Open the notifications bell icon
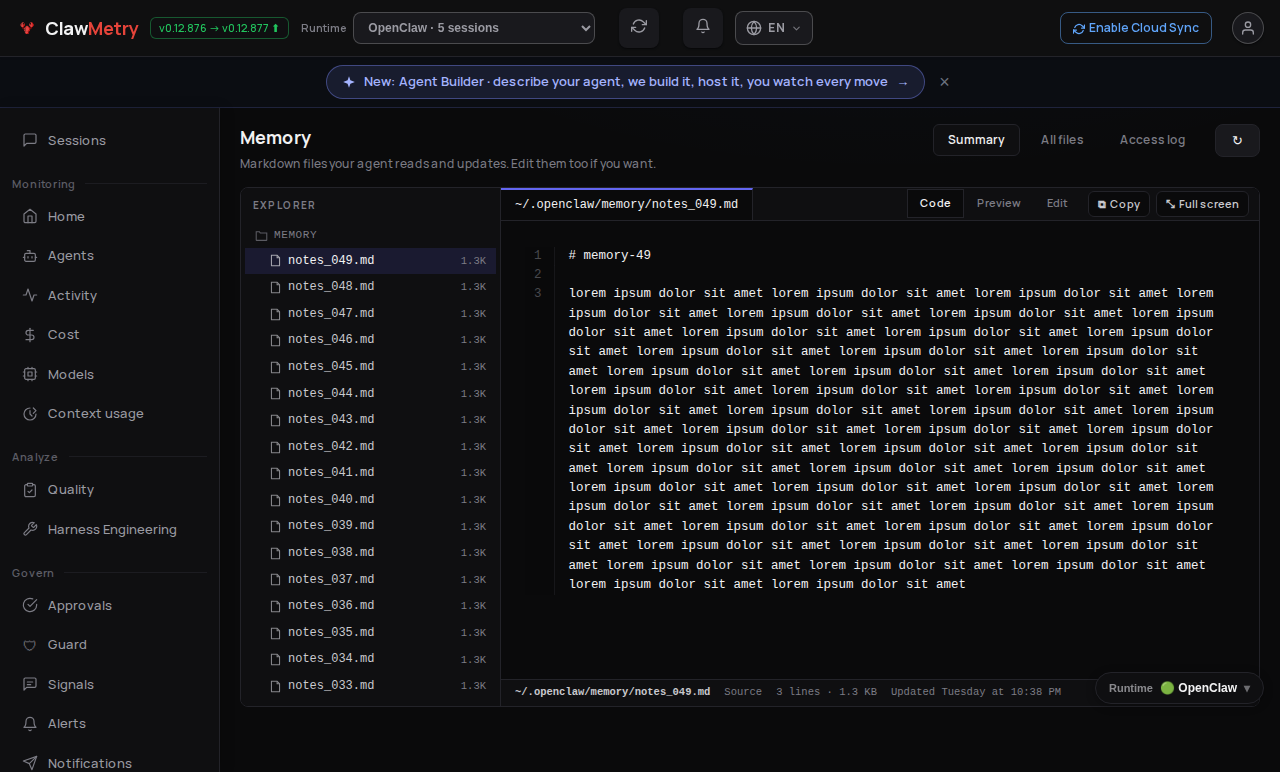This screenshot has width=1280, height=772. (703, 28)
